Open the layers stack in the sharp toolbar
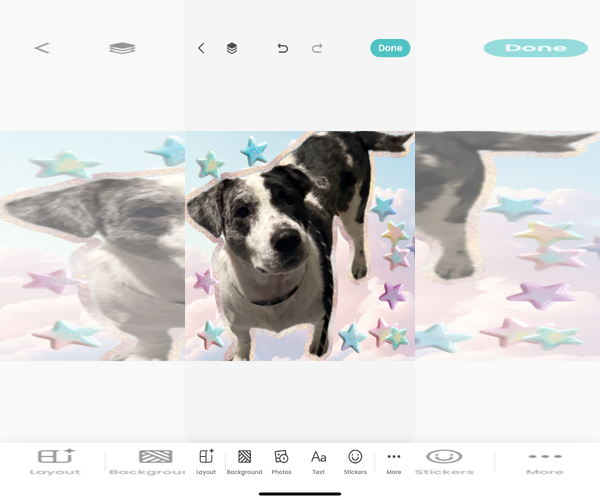 232,48
